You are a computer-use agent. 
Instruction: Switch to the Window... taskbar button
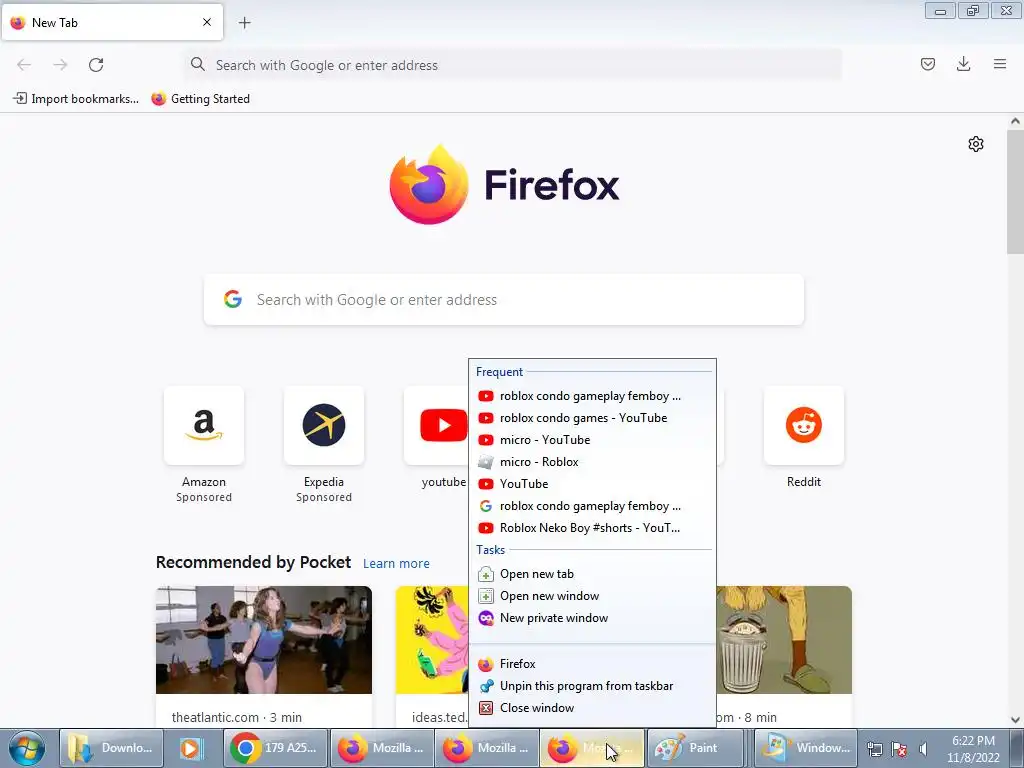click(x=806, y=748)
